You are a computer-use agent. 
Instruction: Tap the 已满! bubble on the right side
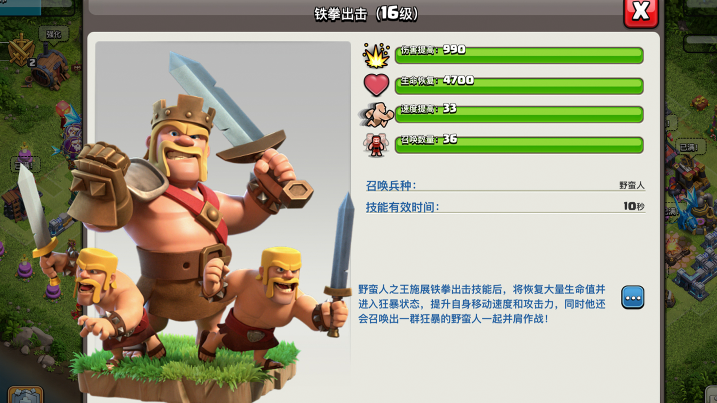pyautogui.click(x=689, y=147)
